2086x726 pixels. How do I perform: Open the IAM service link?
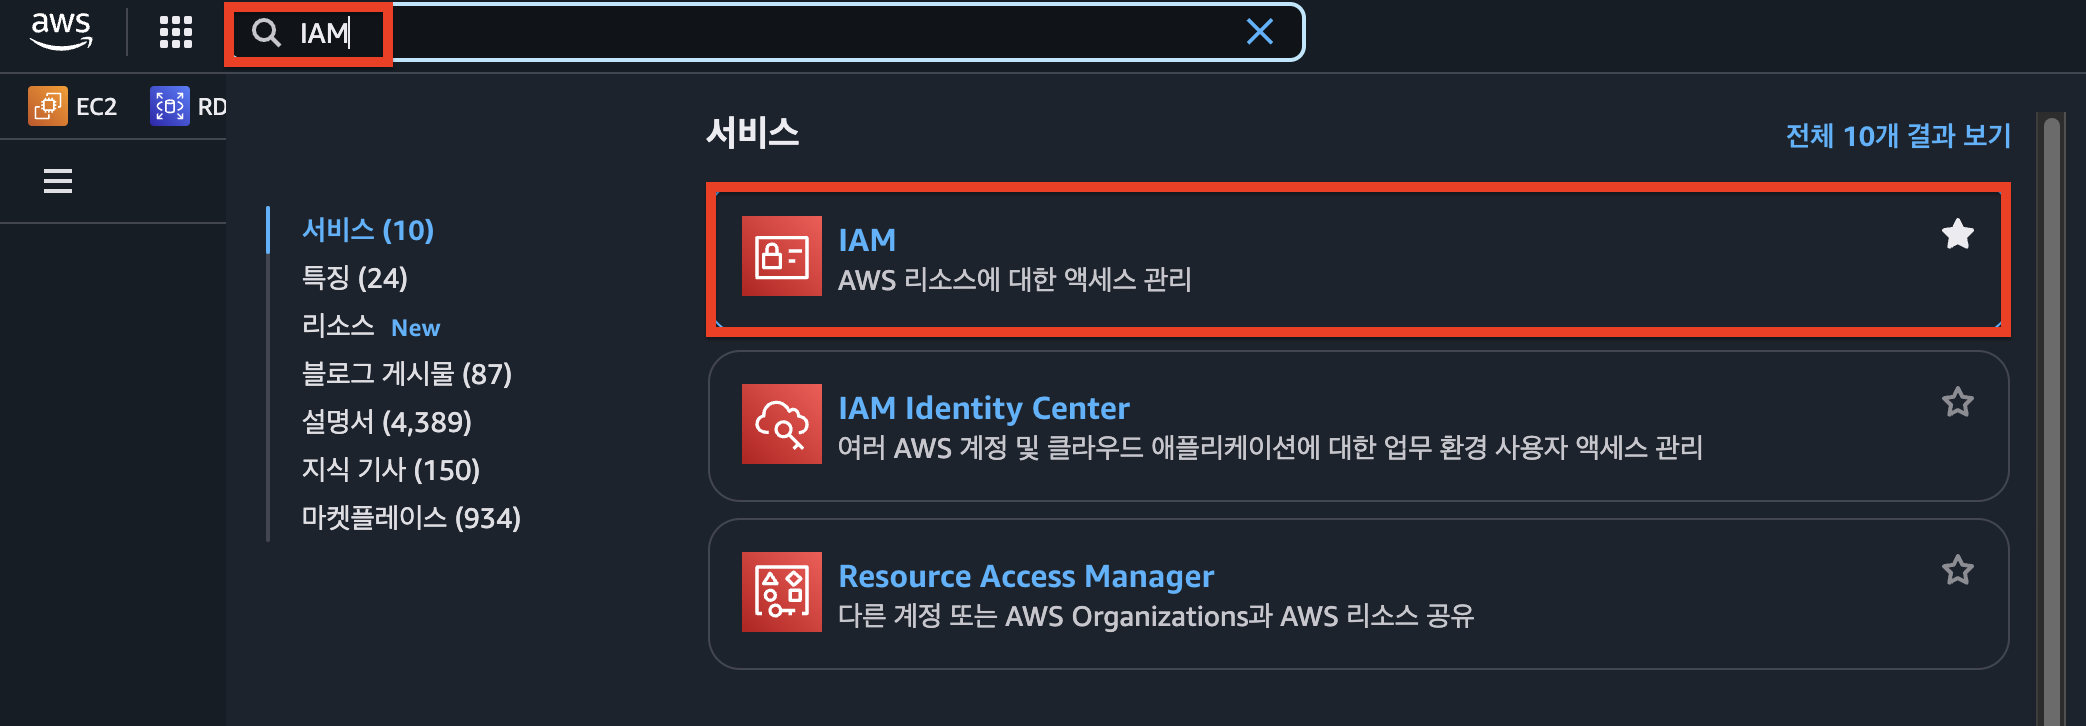click(x=867, y=240)
